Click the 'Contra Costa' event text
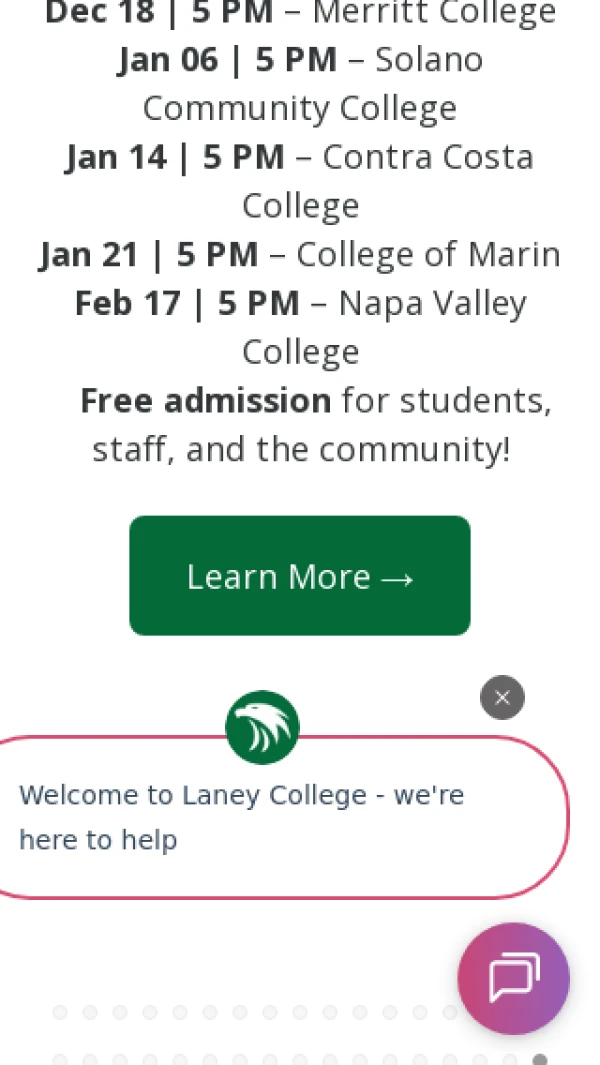 click(x=428, y=157)
